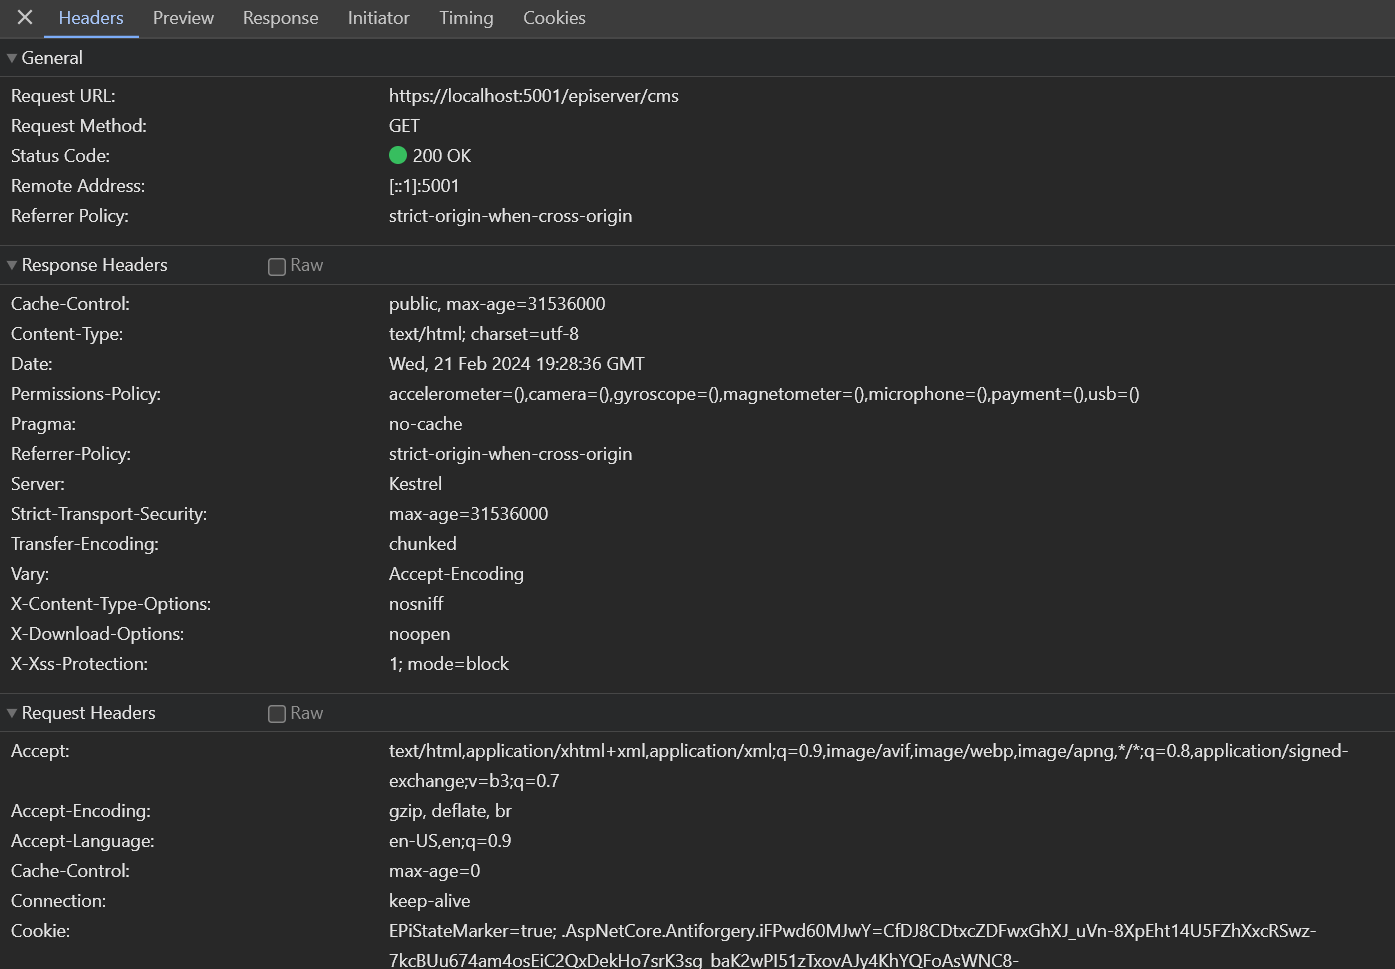The height and width of the screenshot is (969, 1395).
Task: Click the Cookie header value text
Action: 851,931
